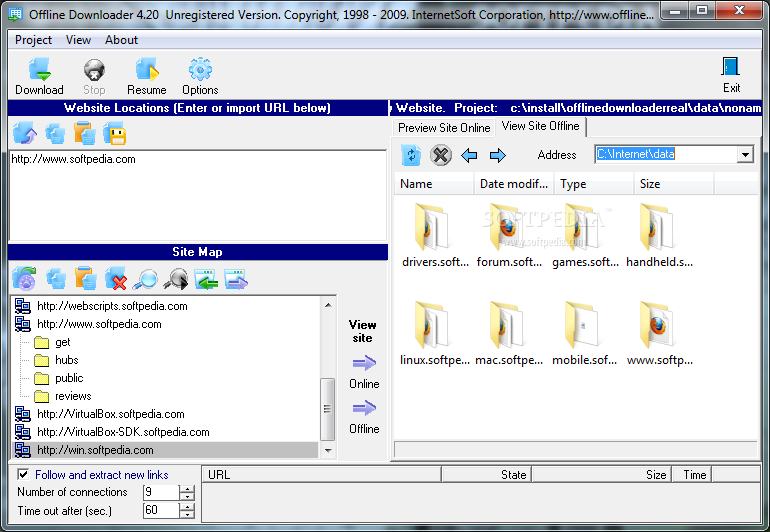Decrease Number of connections with down arrow
The height and width of the screenshot is (532, 770).
click(x=187, y=497)
